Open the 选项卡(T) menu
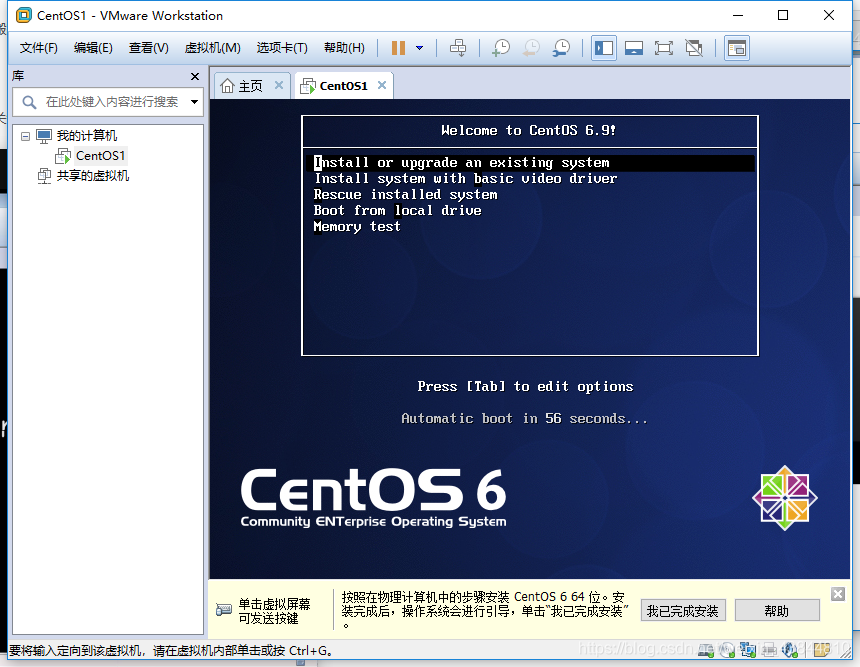The image size is (860, 667). click(282, 48)
